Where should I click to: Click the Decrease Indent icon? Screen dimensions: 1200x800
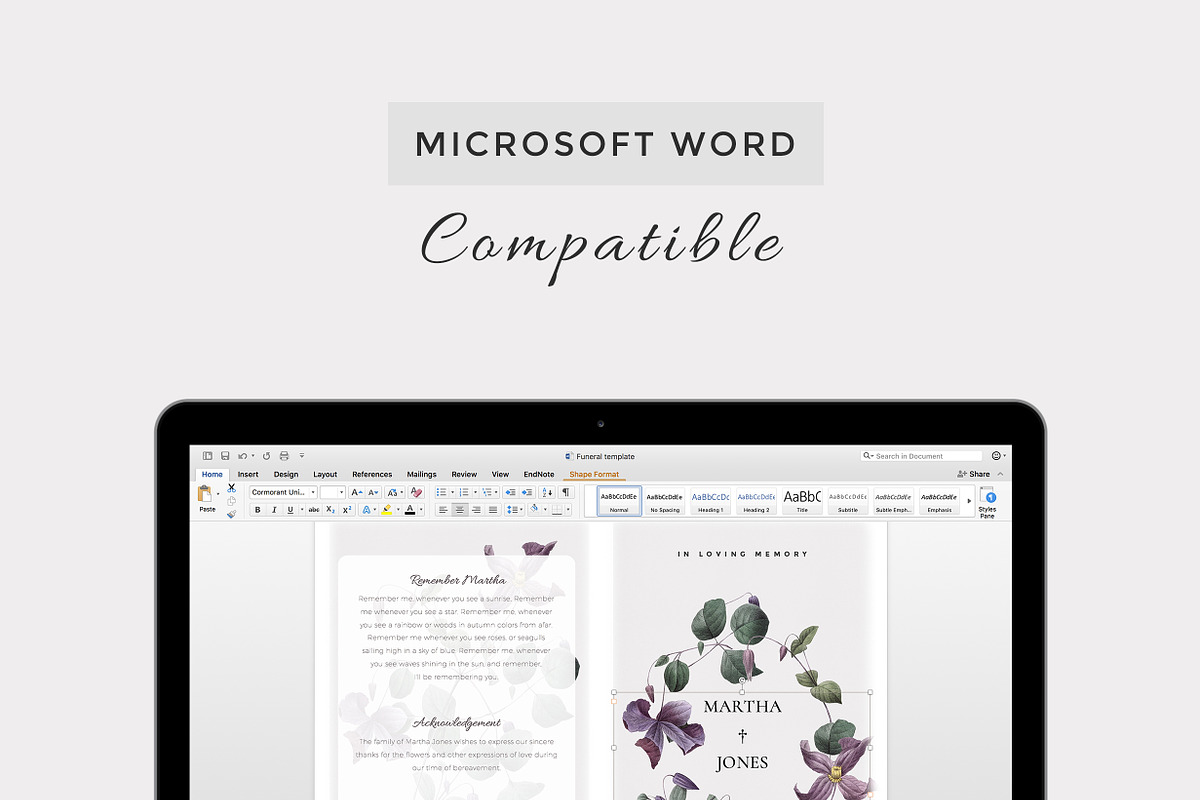(510, 492)
